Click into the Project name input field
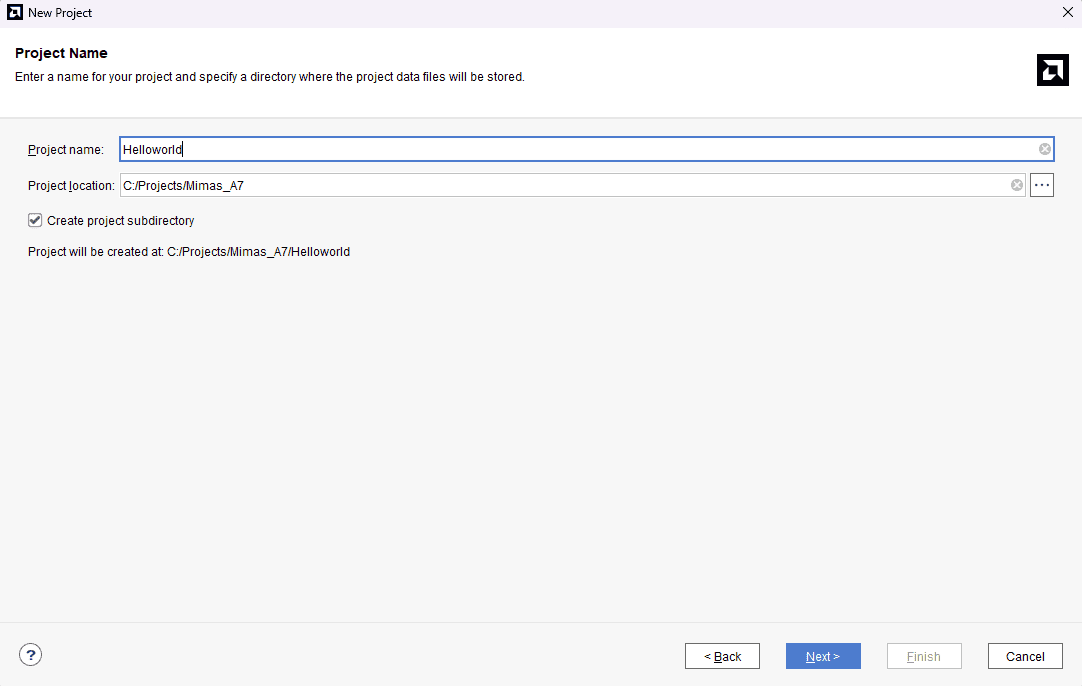The height and width of the screenshot is (686, 1082). click(x=580, y=149)
